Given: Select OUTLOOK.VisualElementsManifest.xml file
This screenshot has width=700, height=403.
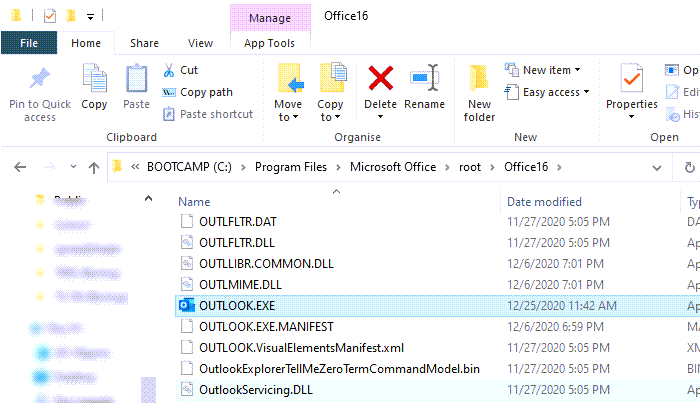Looking at the screenshot, I should (x=301, y=348).
